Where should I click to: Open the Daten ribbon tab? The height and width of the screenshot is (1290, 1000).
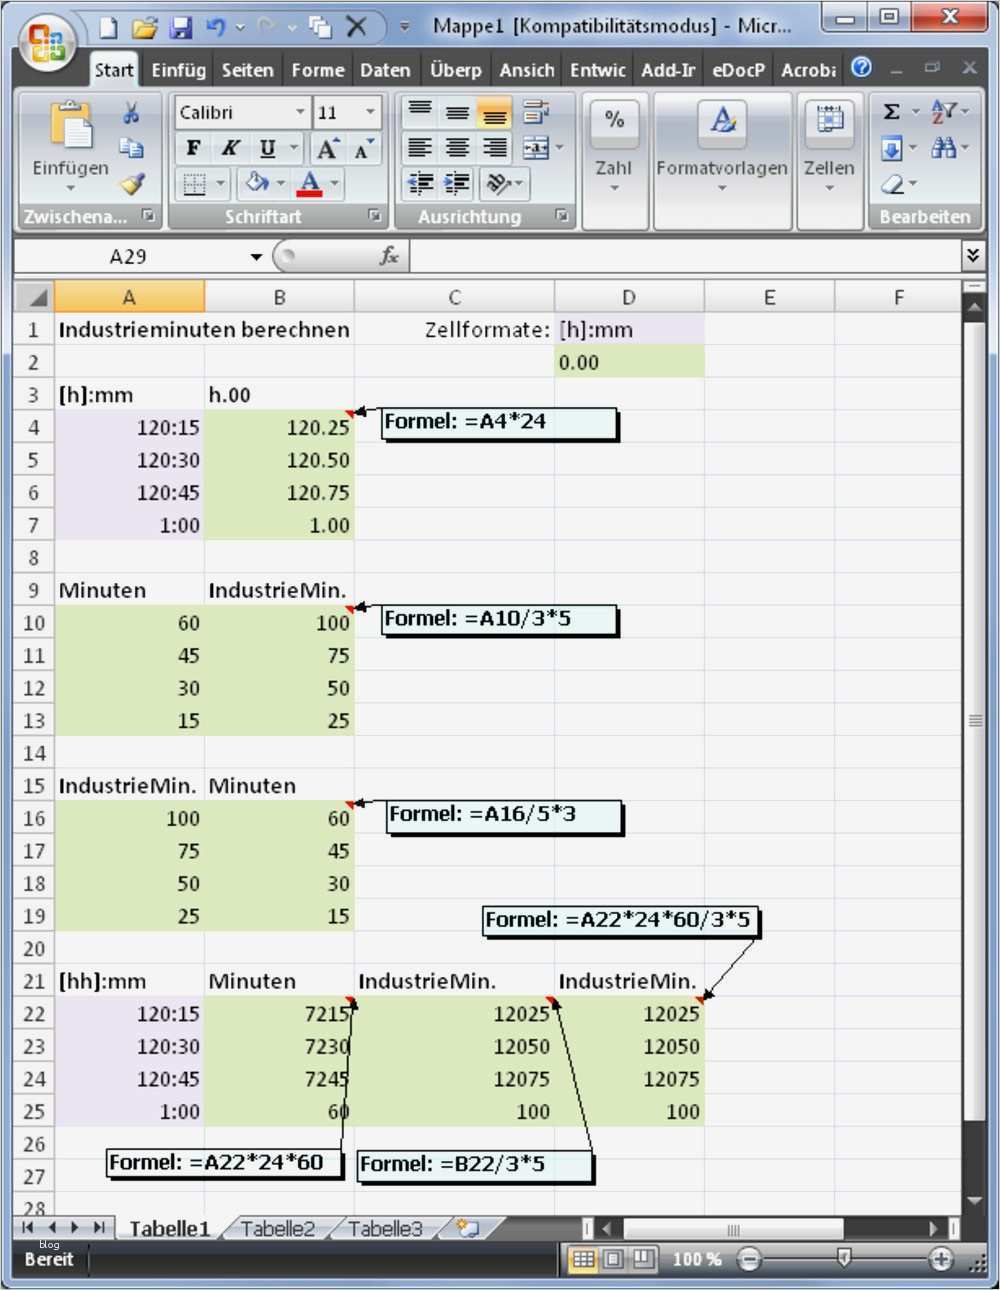tap(385, 70)
